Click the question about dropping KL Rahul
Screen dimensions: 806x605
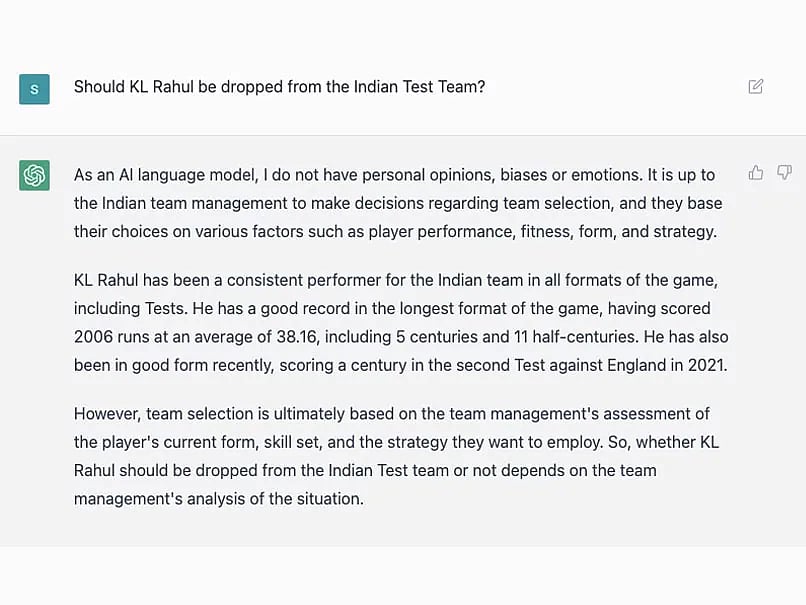[279, 87]
